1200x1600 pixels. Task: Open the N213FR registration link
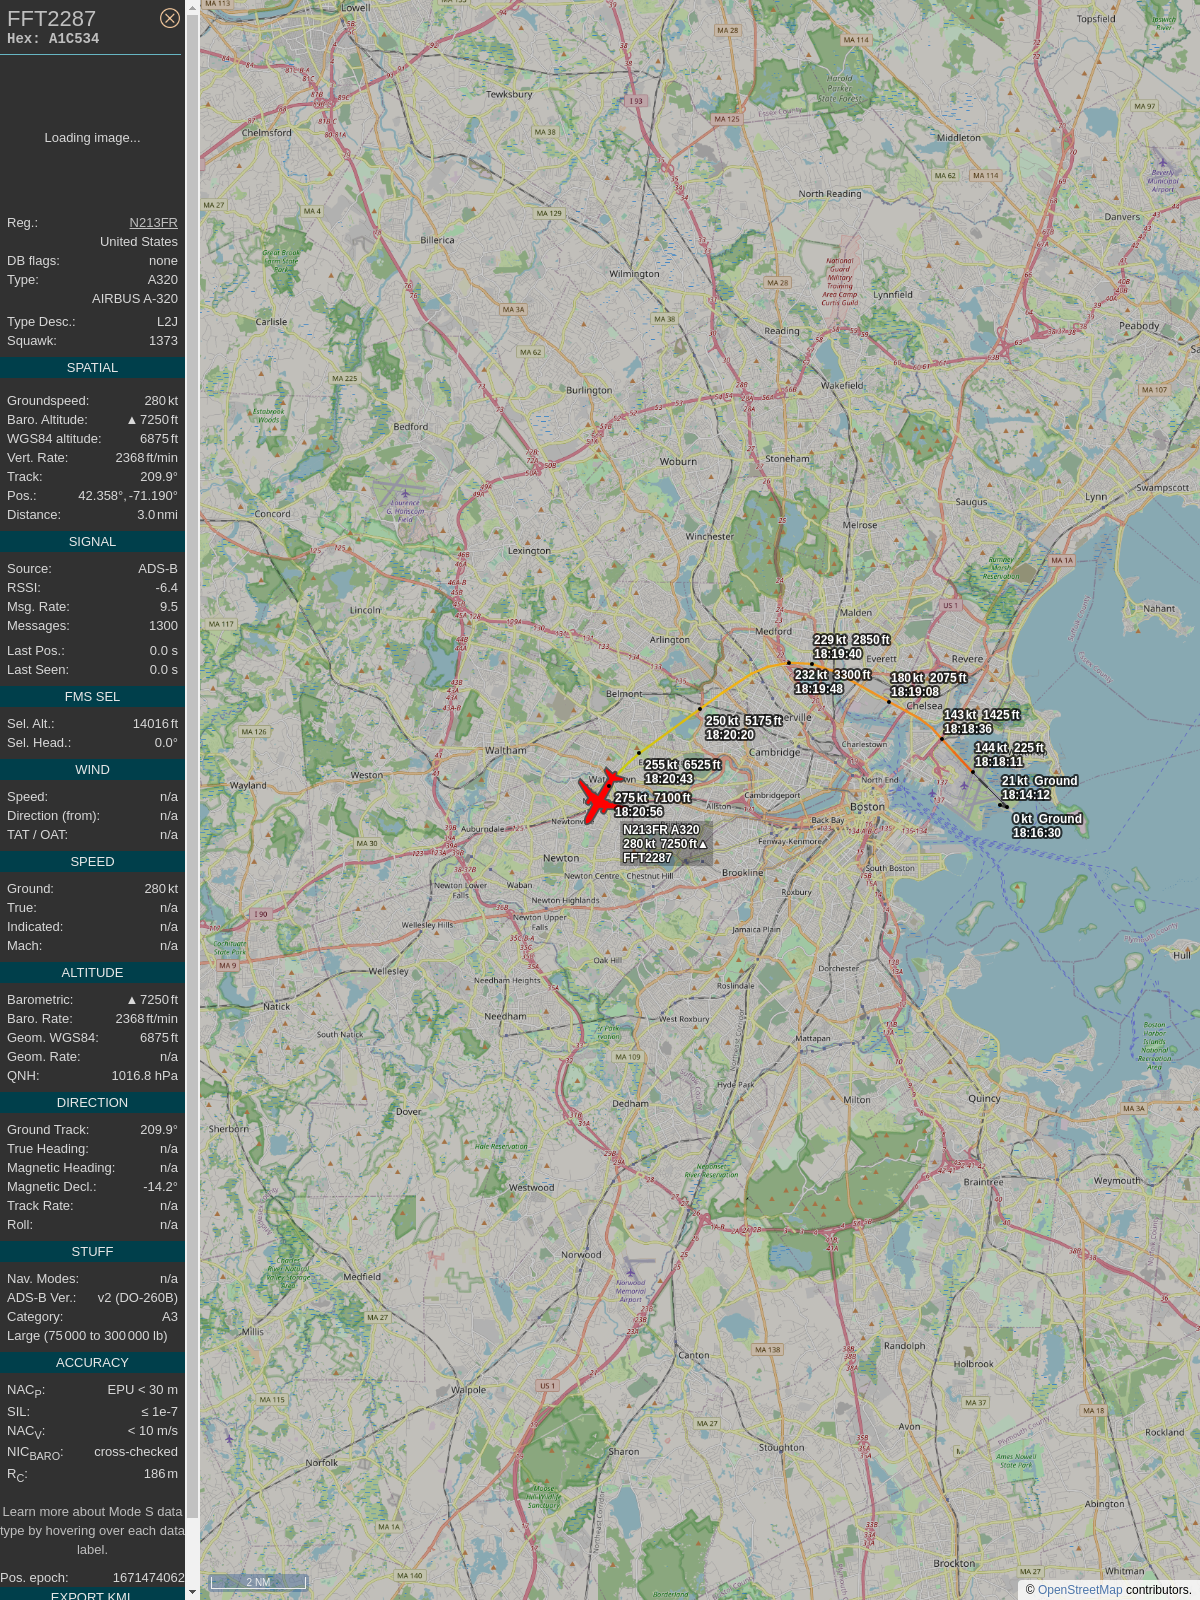153,223
